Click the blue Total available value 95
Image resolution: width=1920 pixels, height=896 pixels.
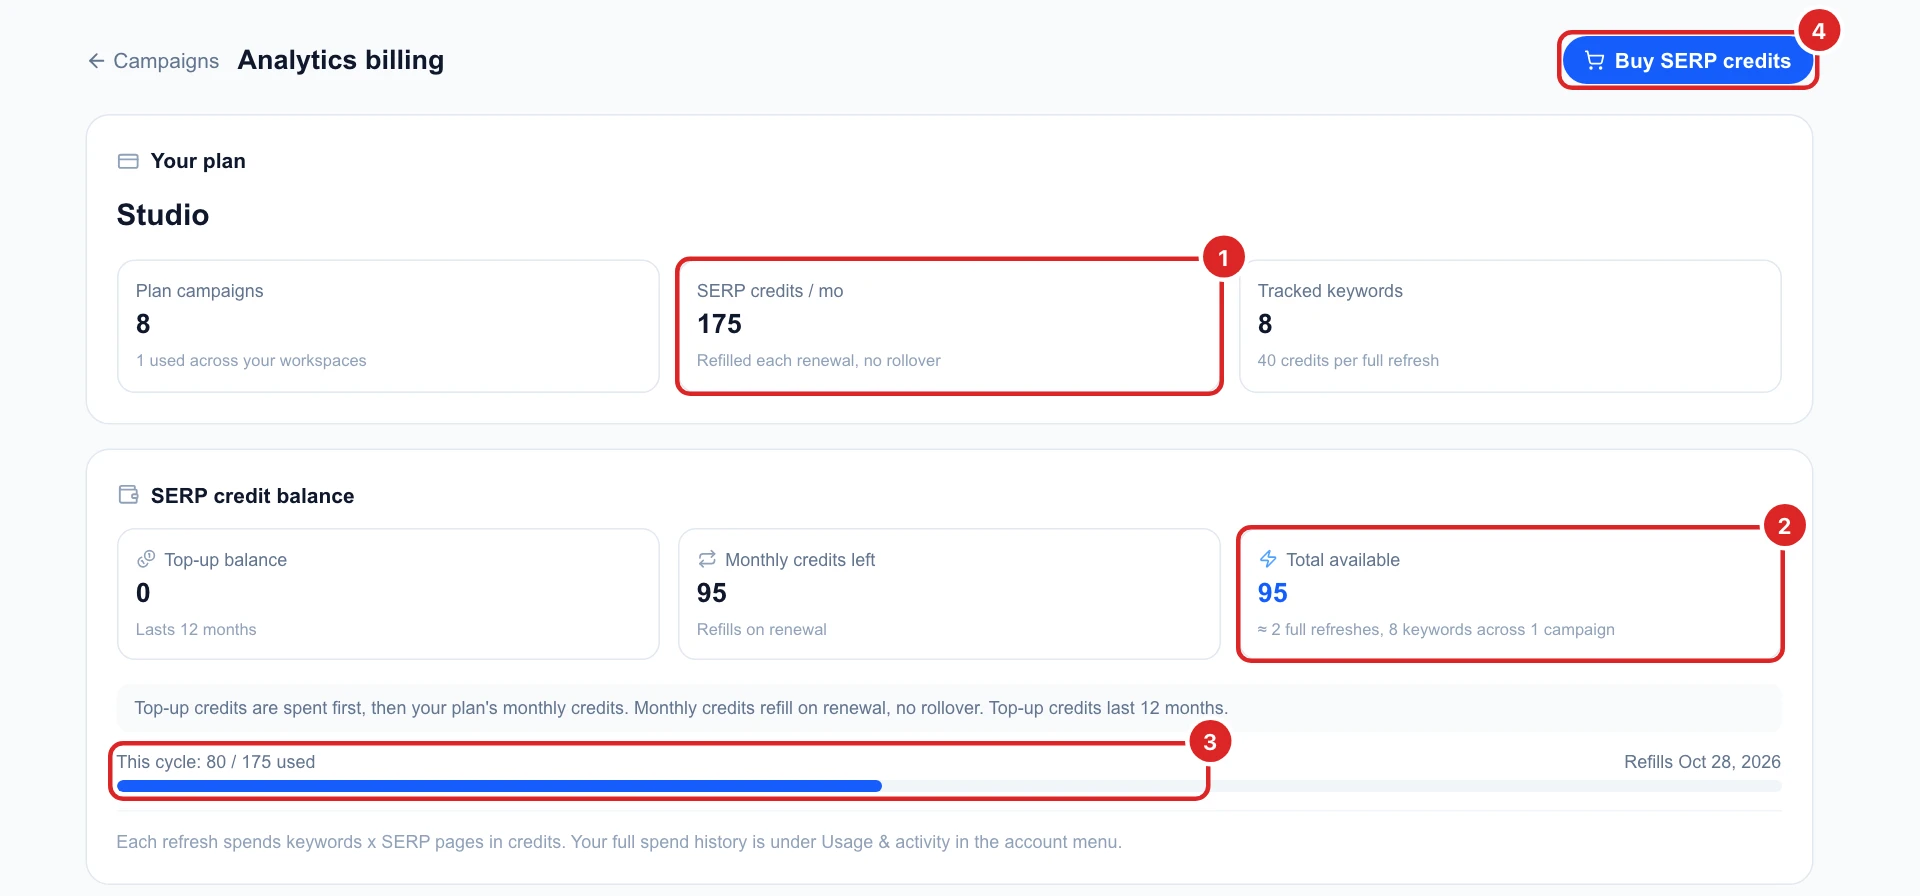coord(1273,593)
